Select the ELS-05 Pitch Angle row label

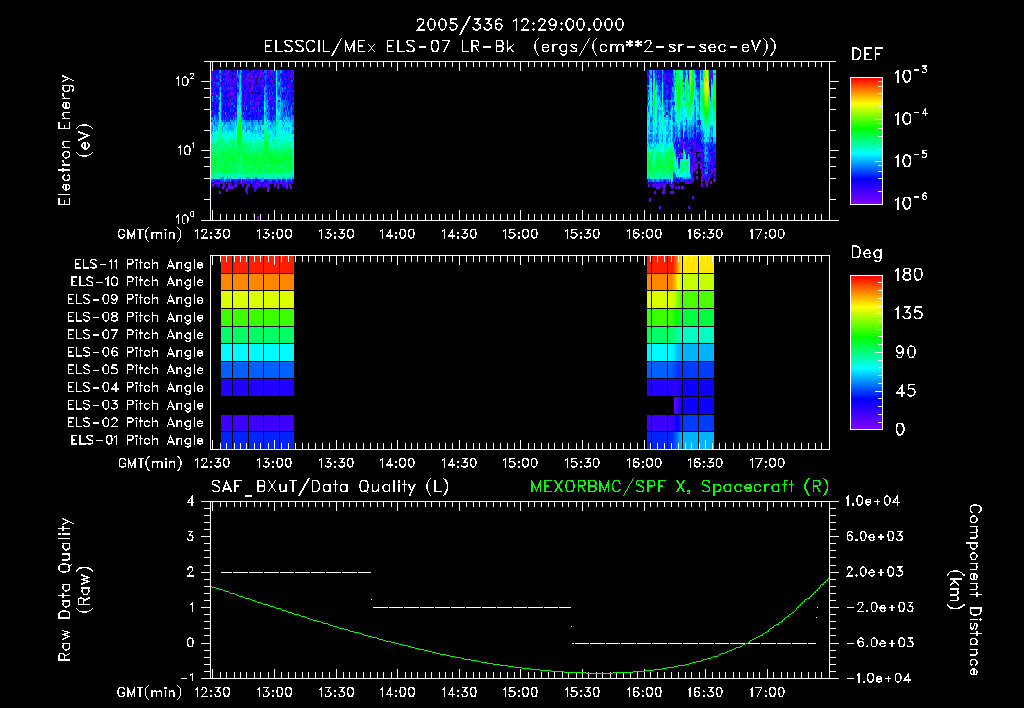(x=136, y=370)
